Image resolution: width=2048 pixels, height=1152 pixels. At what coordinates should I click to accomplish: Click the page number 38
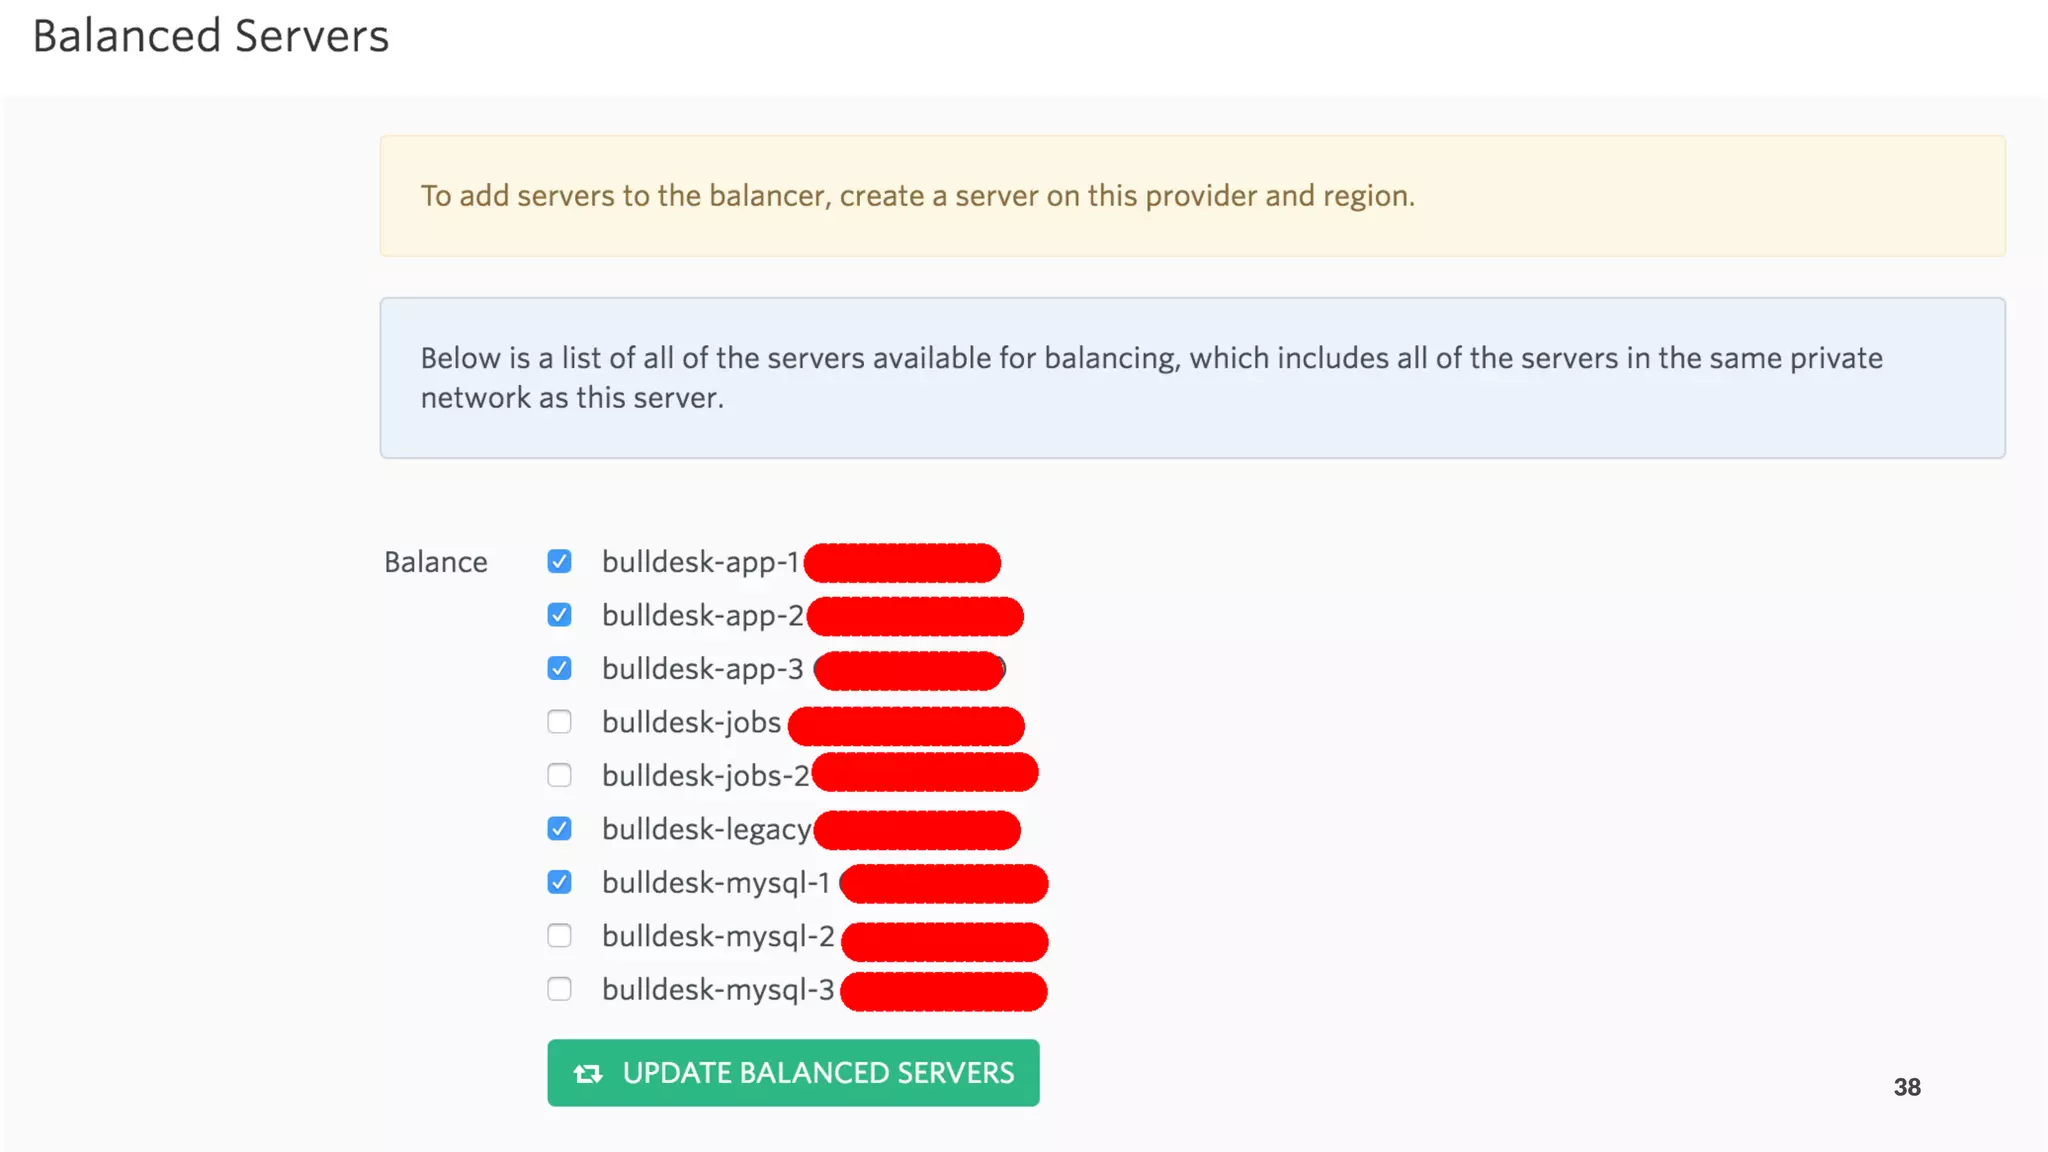point(1907,1087)
